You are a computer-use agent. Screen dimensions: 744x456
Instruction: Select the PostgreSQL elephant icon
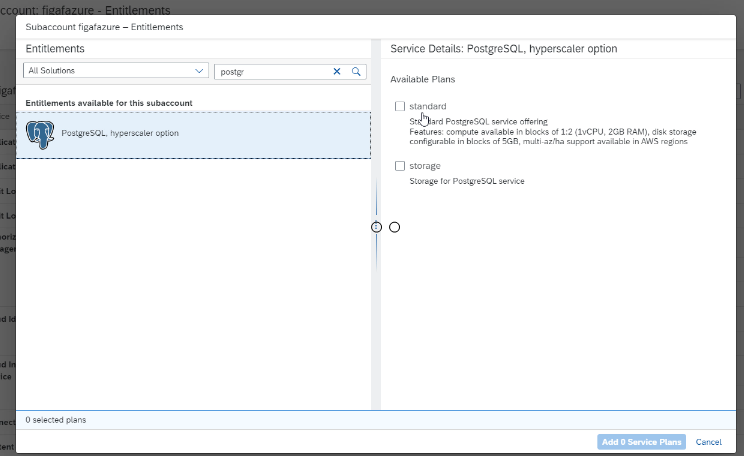40,135
